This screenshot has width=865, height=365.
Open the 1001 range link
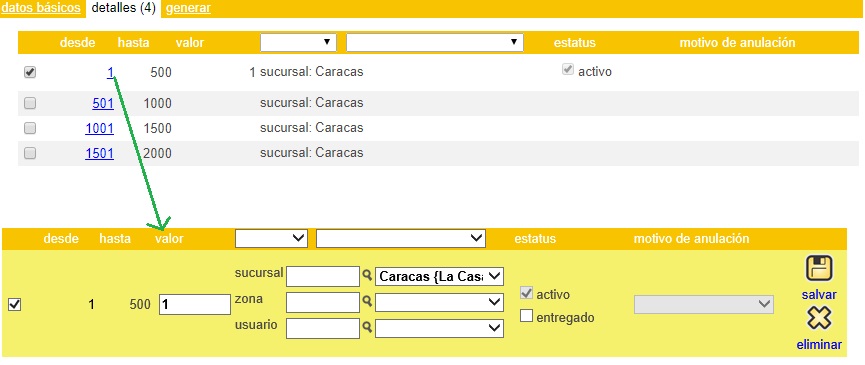pos(99,128)
